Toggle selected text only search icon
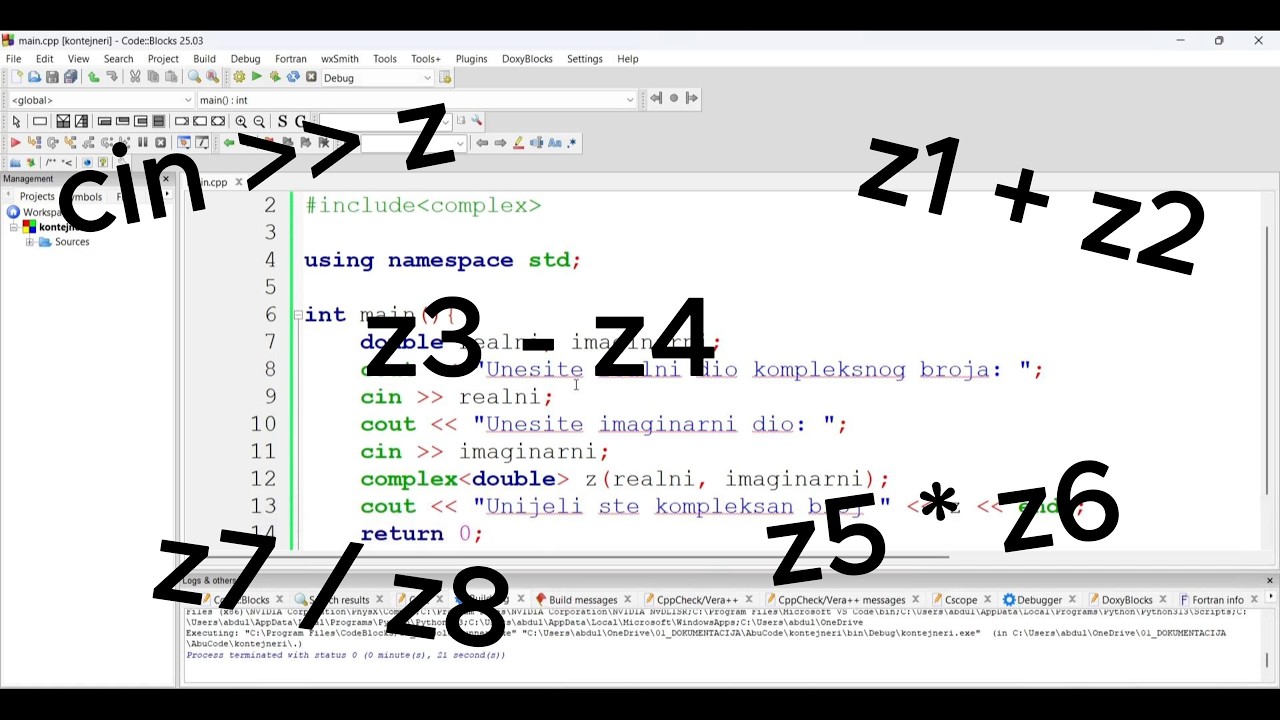 (537, 142)
